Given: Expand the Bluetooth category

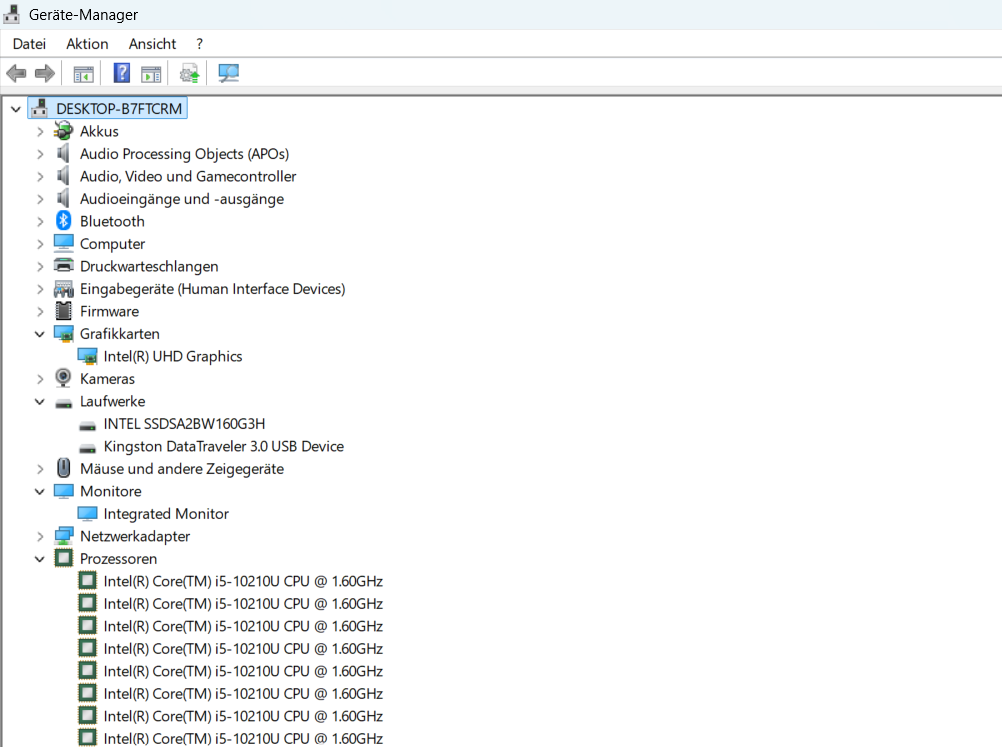Looking at the screenshot, I should click(40, 222).
